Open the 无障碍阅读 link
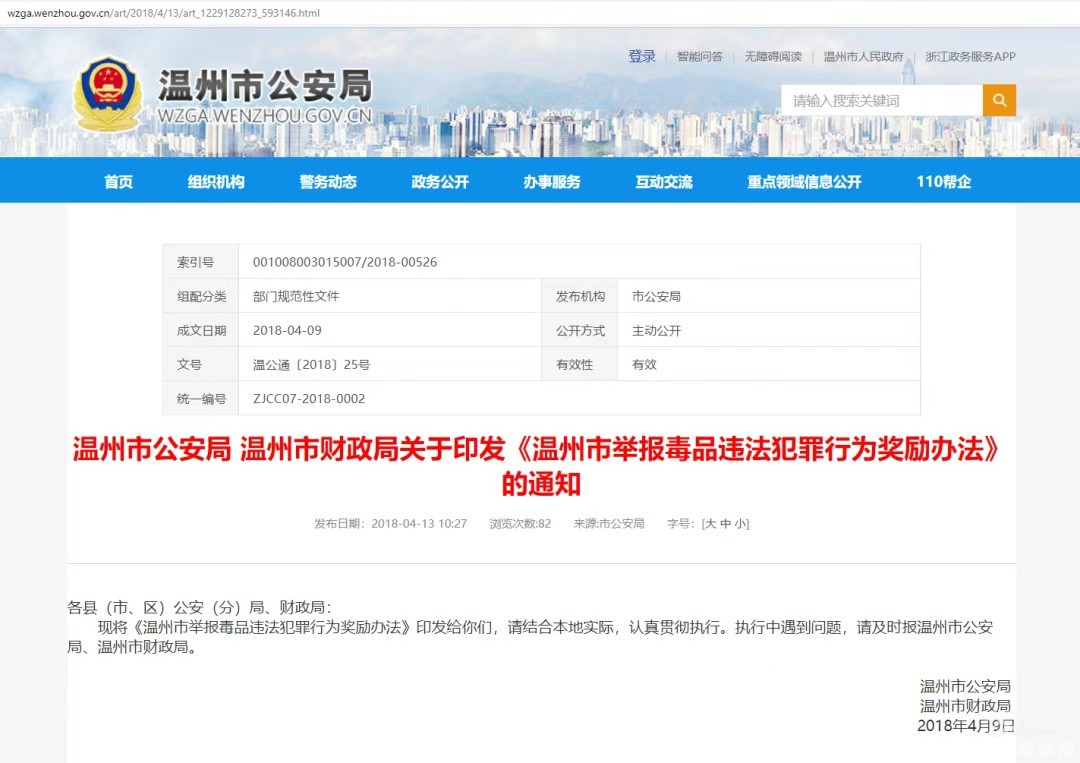 coord(773,56)
